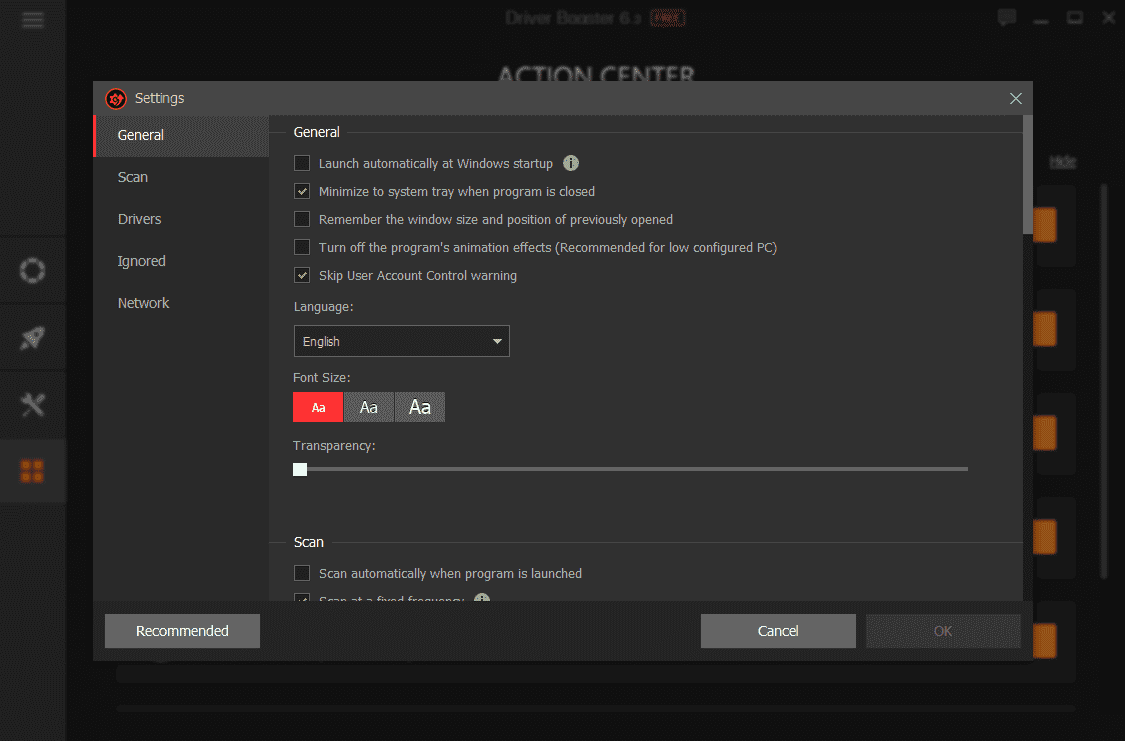Screen dimensions: 1125x741
Task: Click the Settings dialog title text
Action: click(159, 98)
